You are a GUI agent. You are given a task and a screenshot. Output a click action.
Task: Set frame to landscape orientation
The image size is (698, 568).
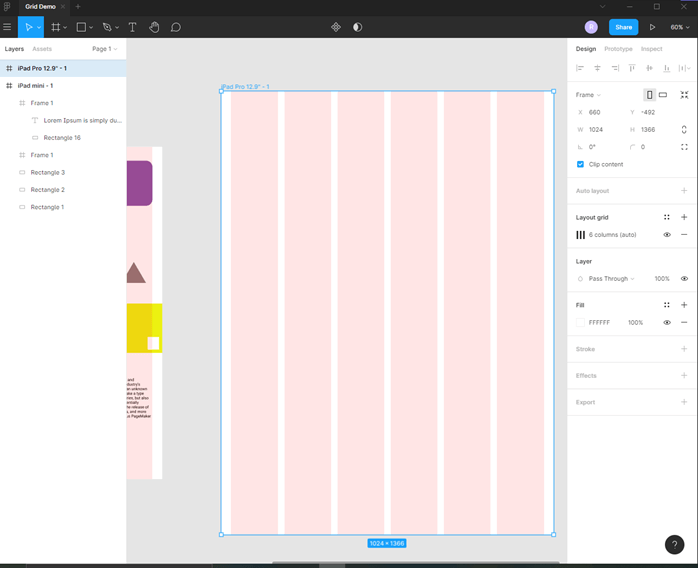(x=663, y=95)
